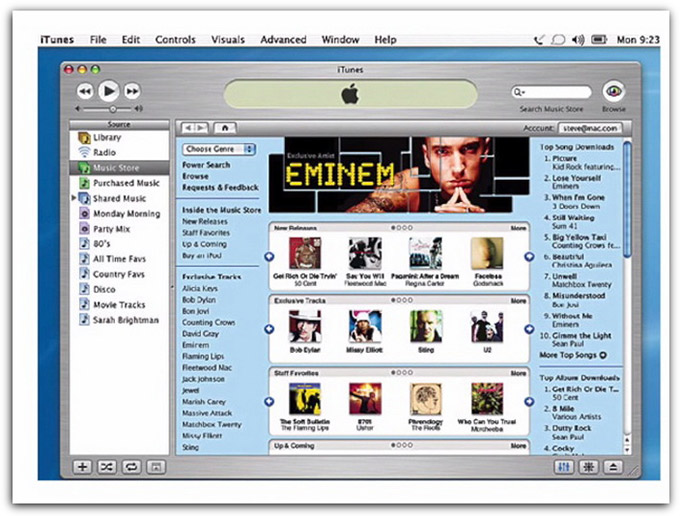
Task: Click the add playlist plus button
Action: (82, 467)
